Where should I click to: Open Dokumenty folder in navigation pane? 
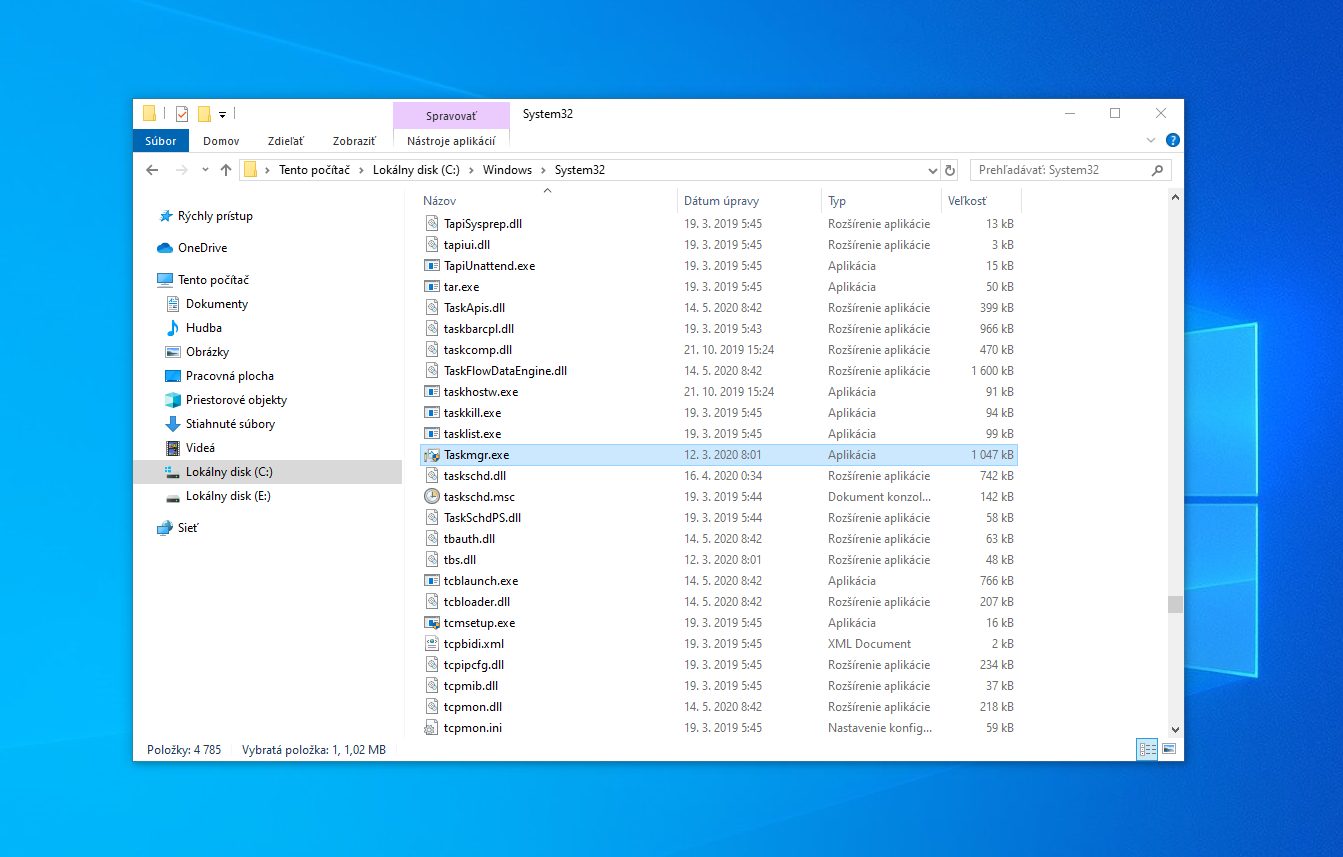click(216, 304)
